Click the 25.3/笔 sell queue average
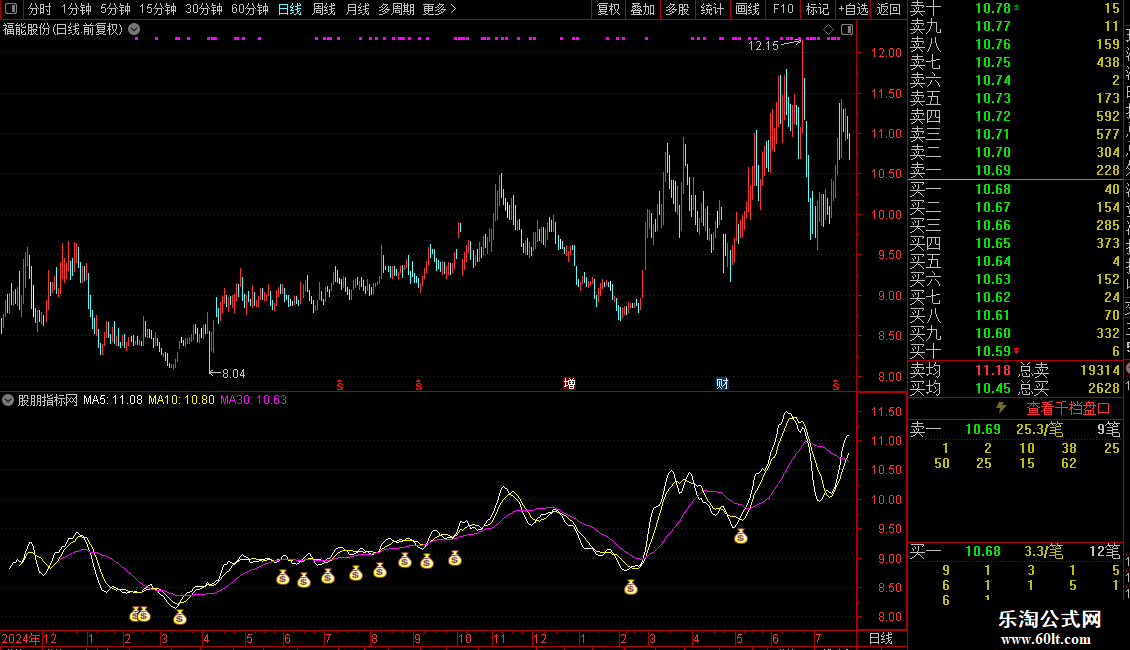Screen dimensions: 1130x650 coord(1039,429)
